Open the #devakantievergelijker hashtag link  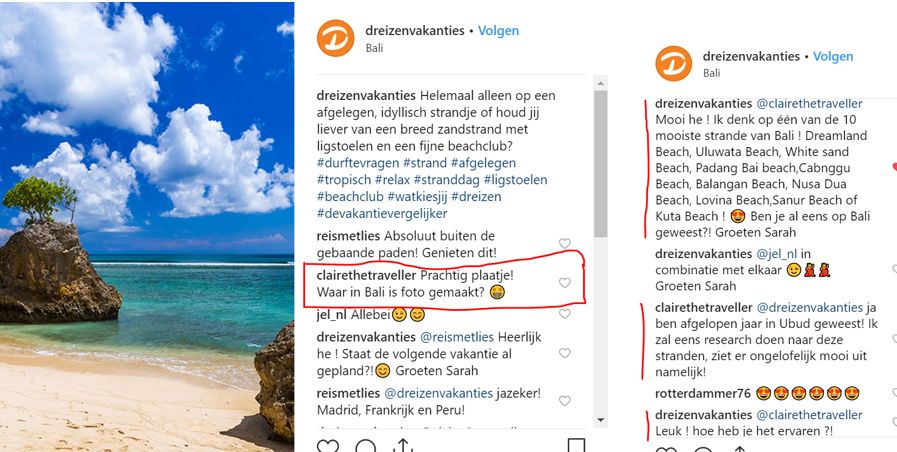(x=382, y=213)
